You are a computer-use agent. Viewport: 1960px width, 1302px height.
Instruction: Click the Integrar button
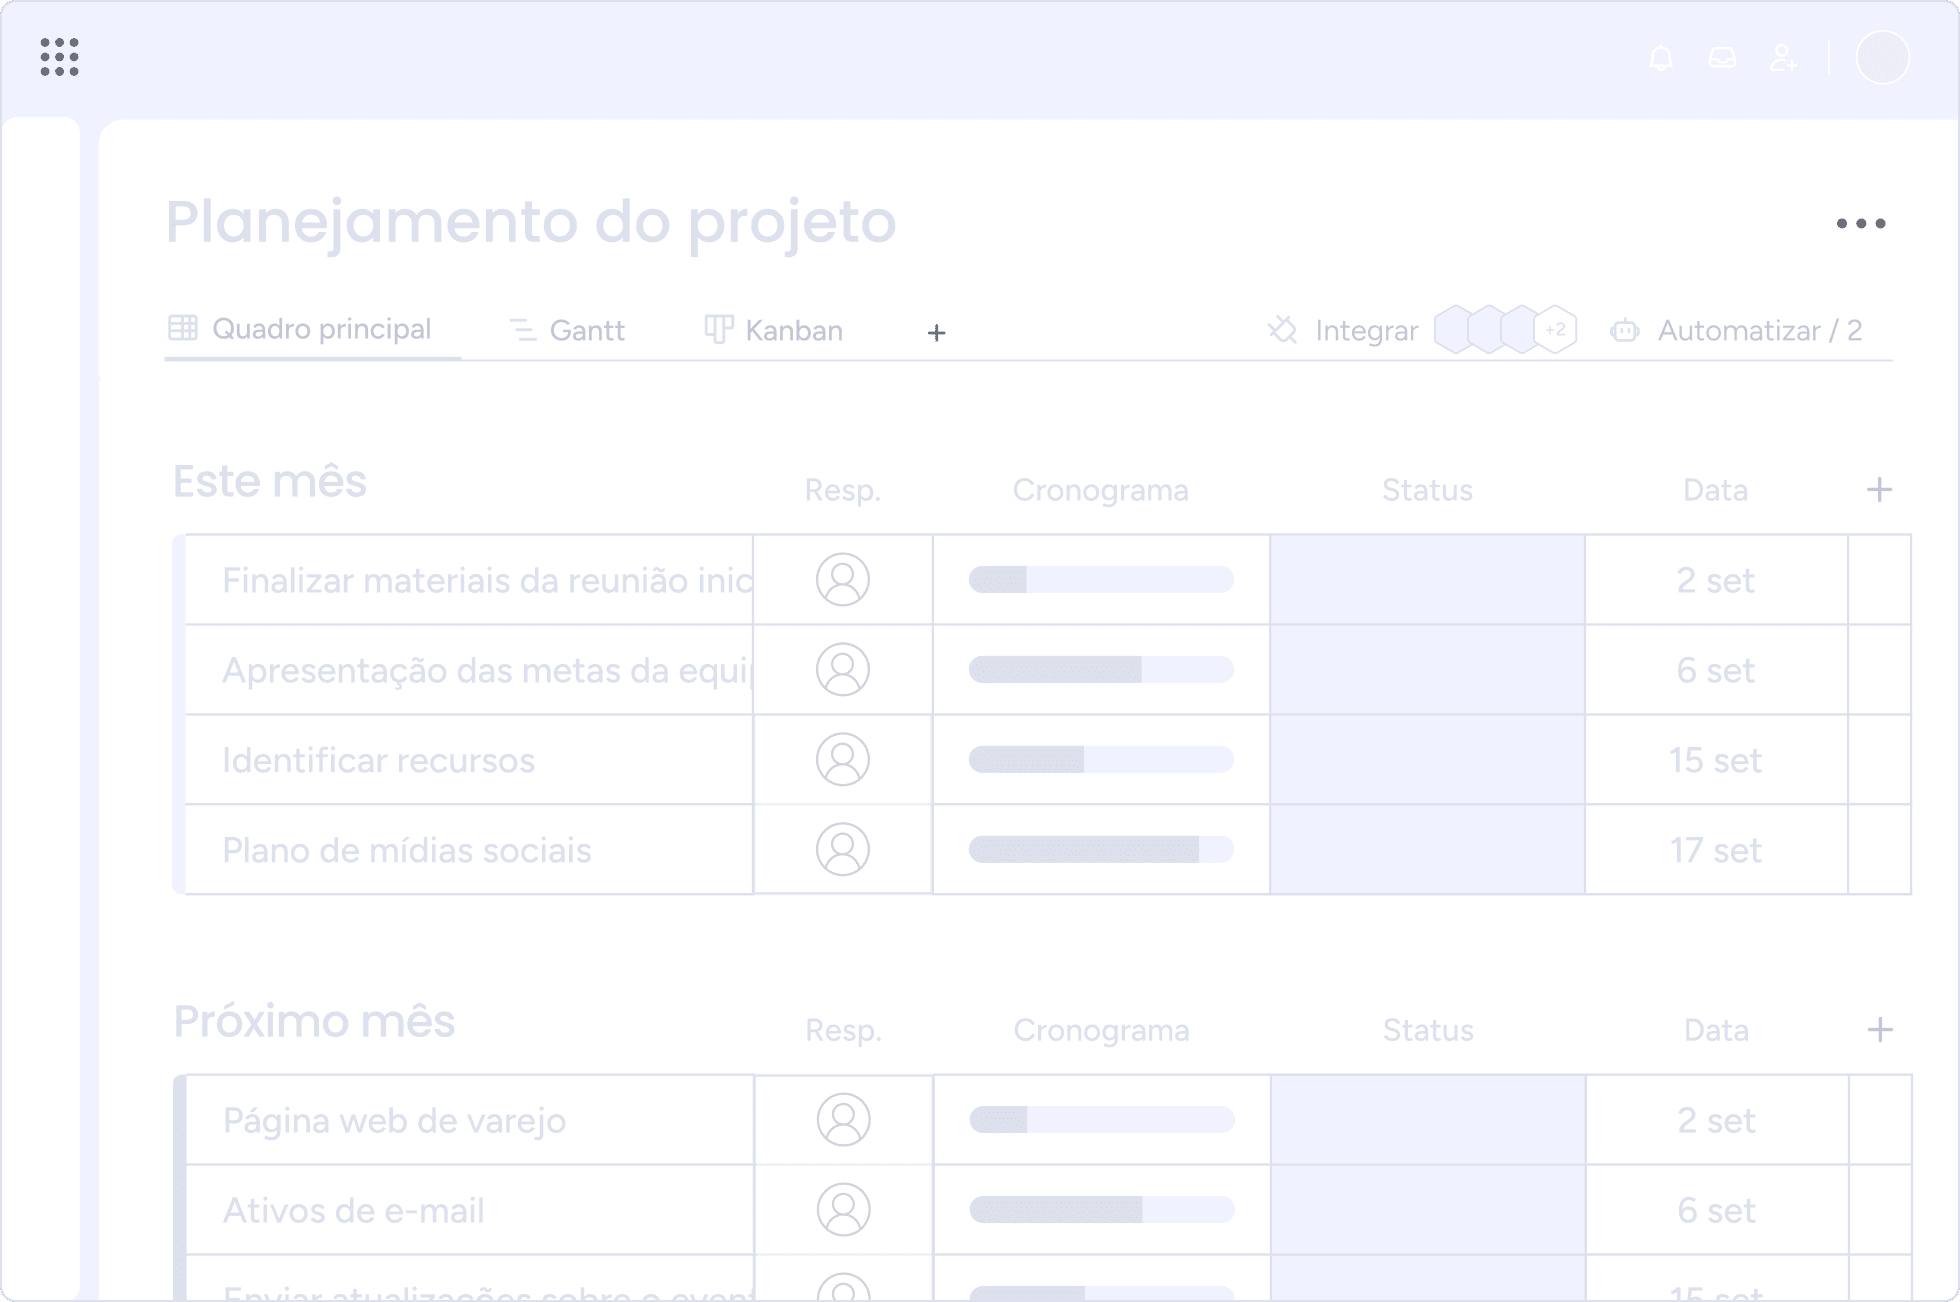tap(1343, 331)
